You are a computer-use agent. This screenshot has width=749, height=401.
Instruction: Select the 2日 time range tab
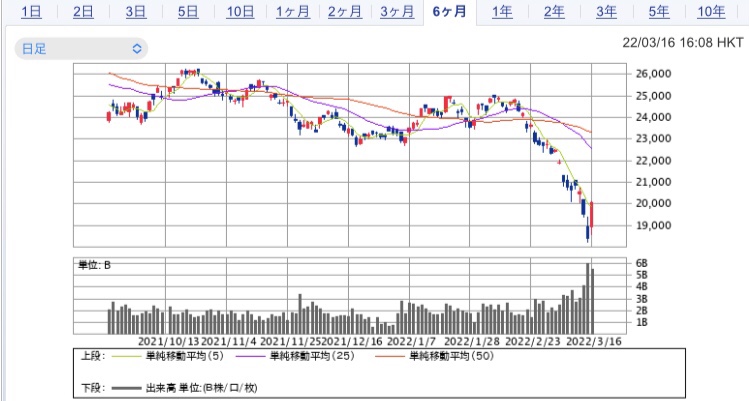point(83,13)
